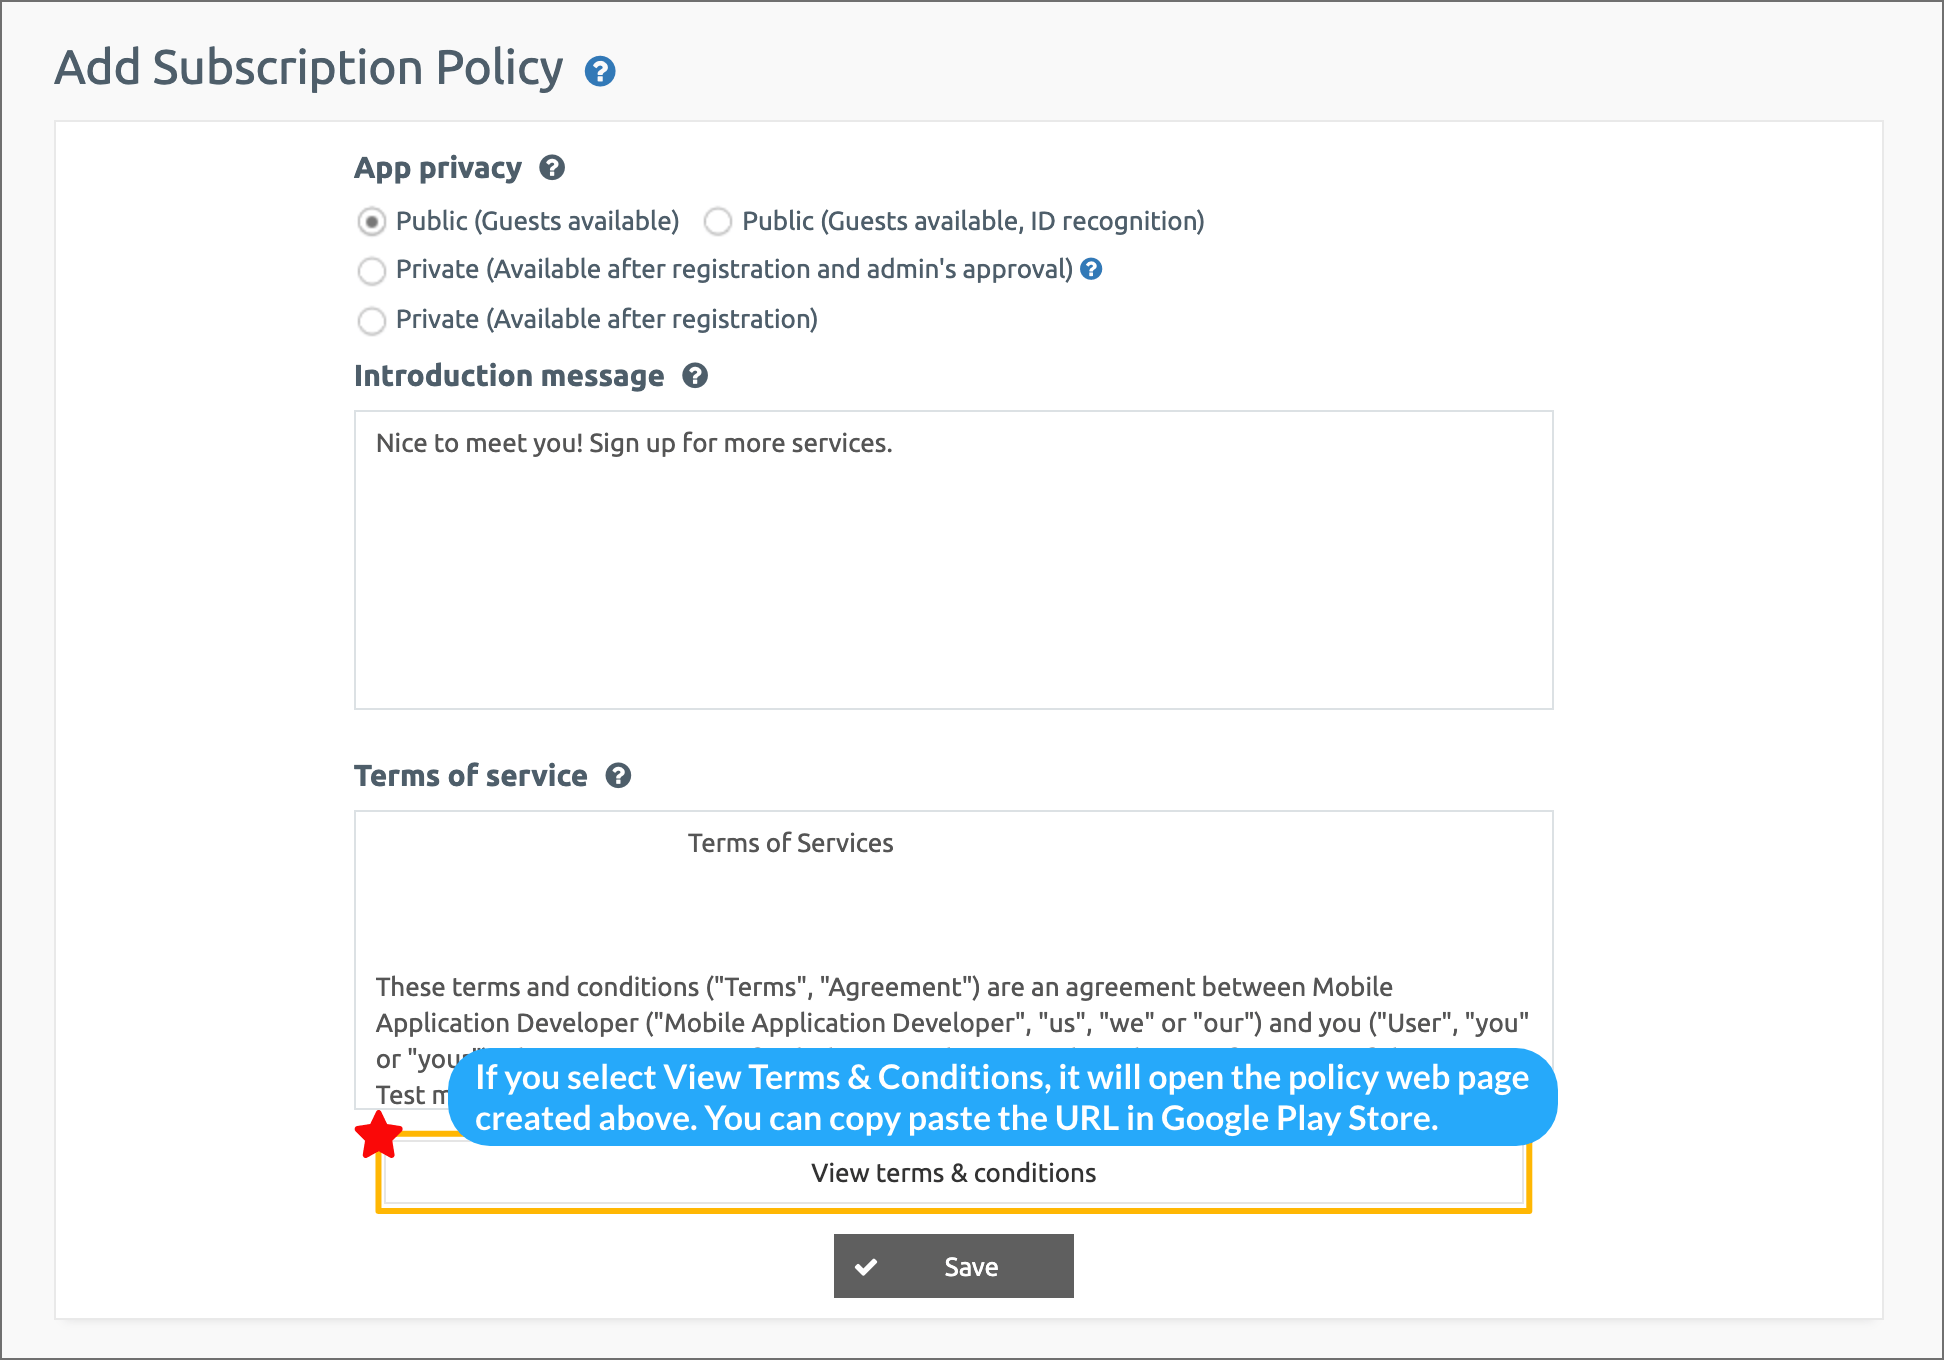
Task: Select Public (Guests available) radio button
Action: [x=372, y=221]
